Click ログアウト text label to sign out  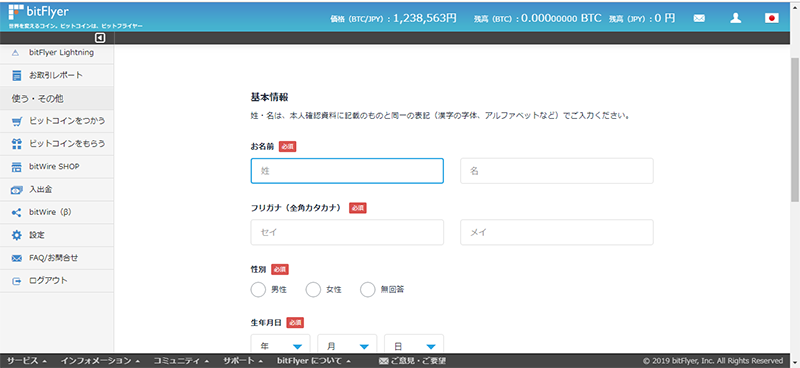[x=48, y=281]
